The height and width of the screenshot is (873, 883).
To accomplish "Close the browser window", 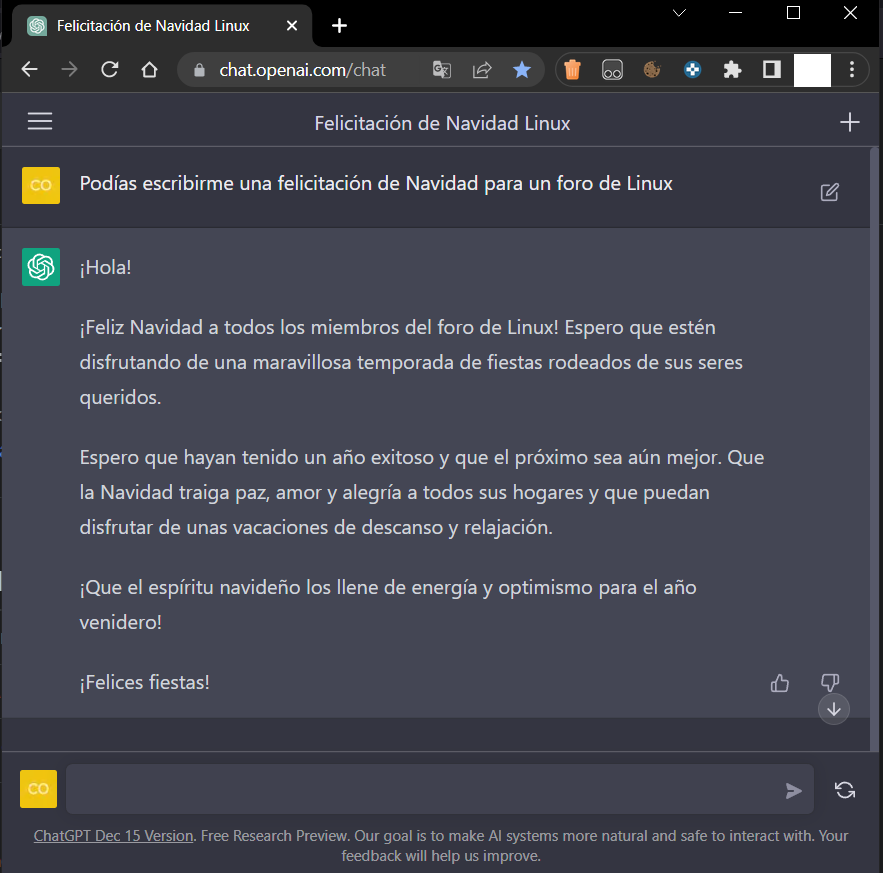I will [x=850, y=12].
